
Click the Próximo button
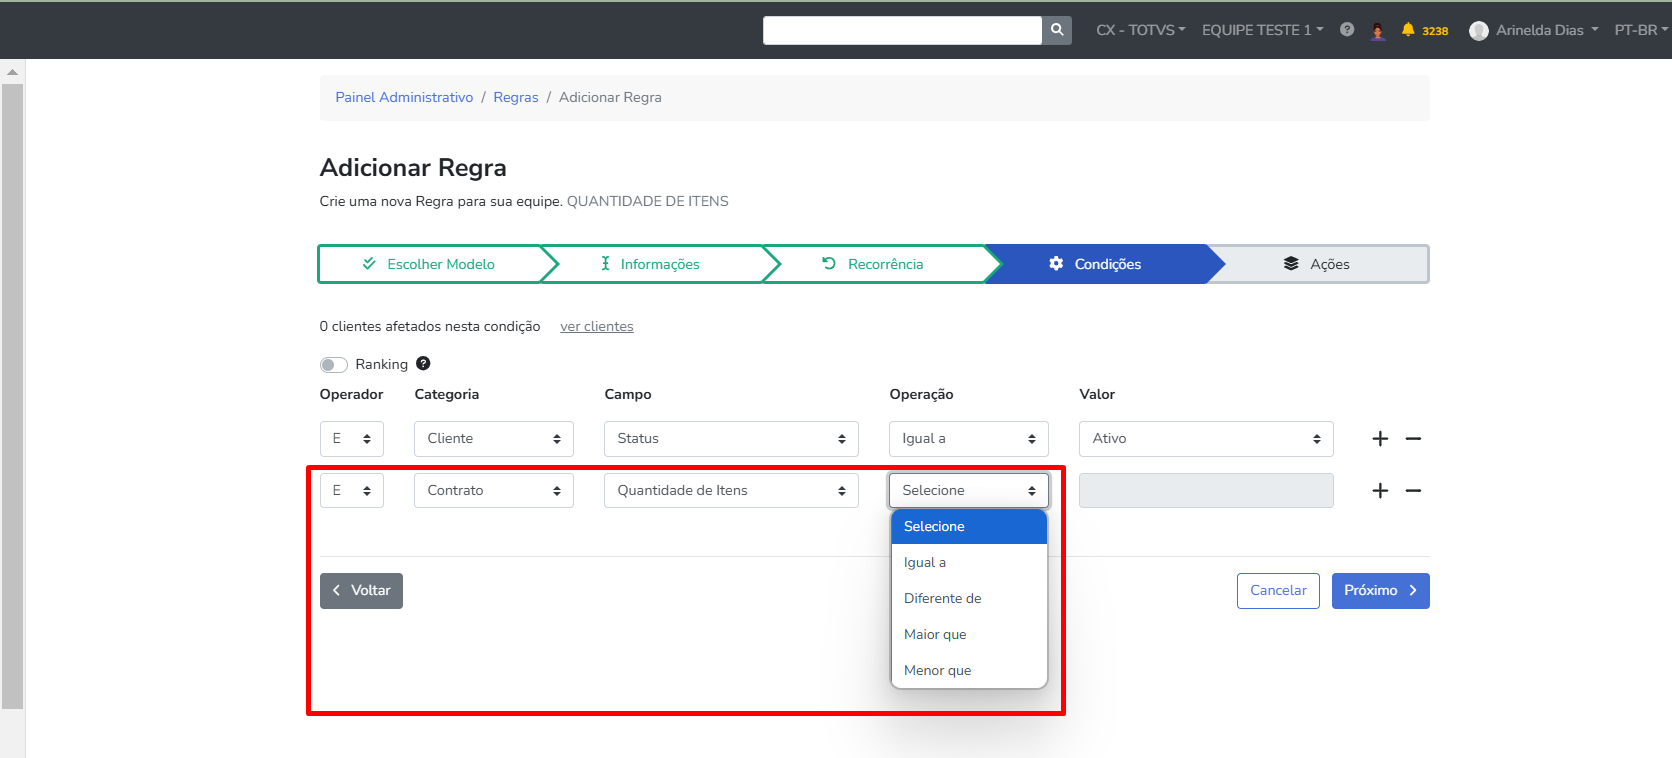pyautogui.click(x=1380, y=591)
